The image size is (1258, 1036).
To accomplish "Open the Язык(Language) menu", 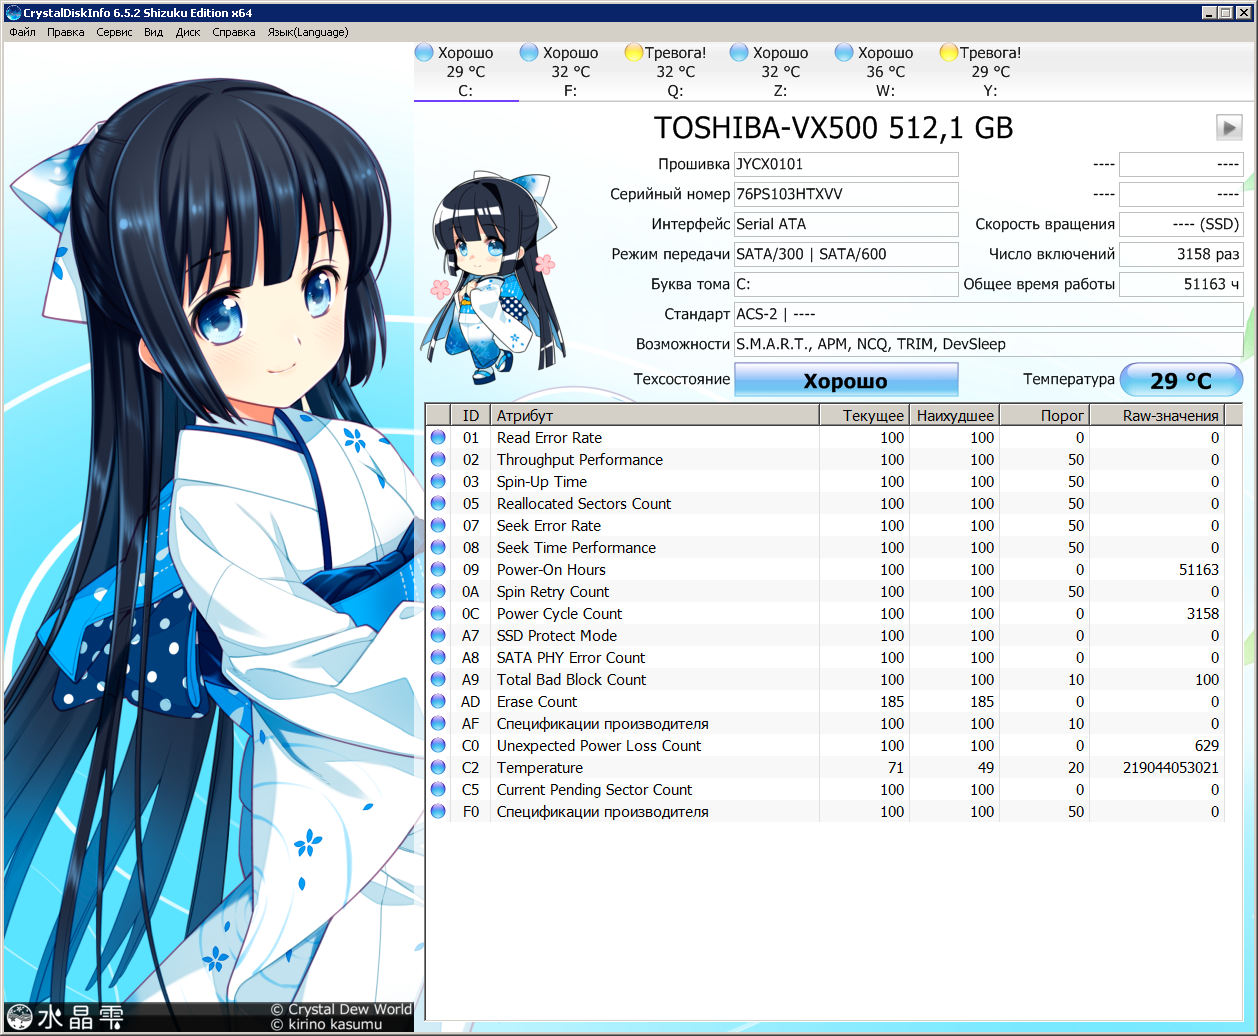I will [308, 32].
